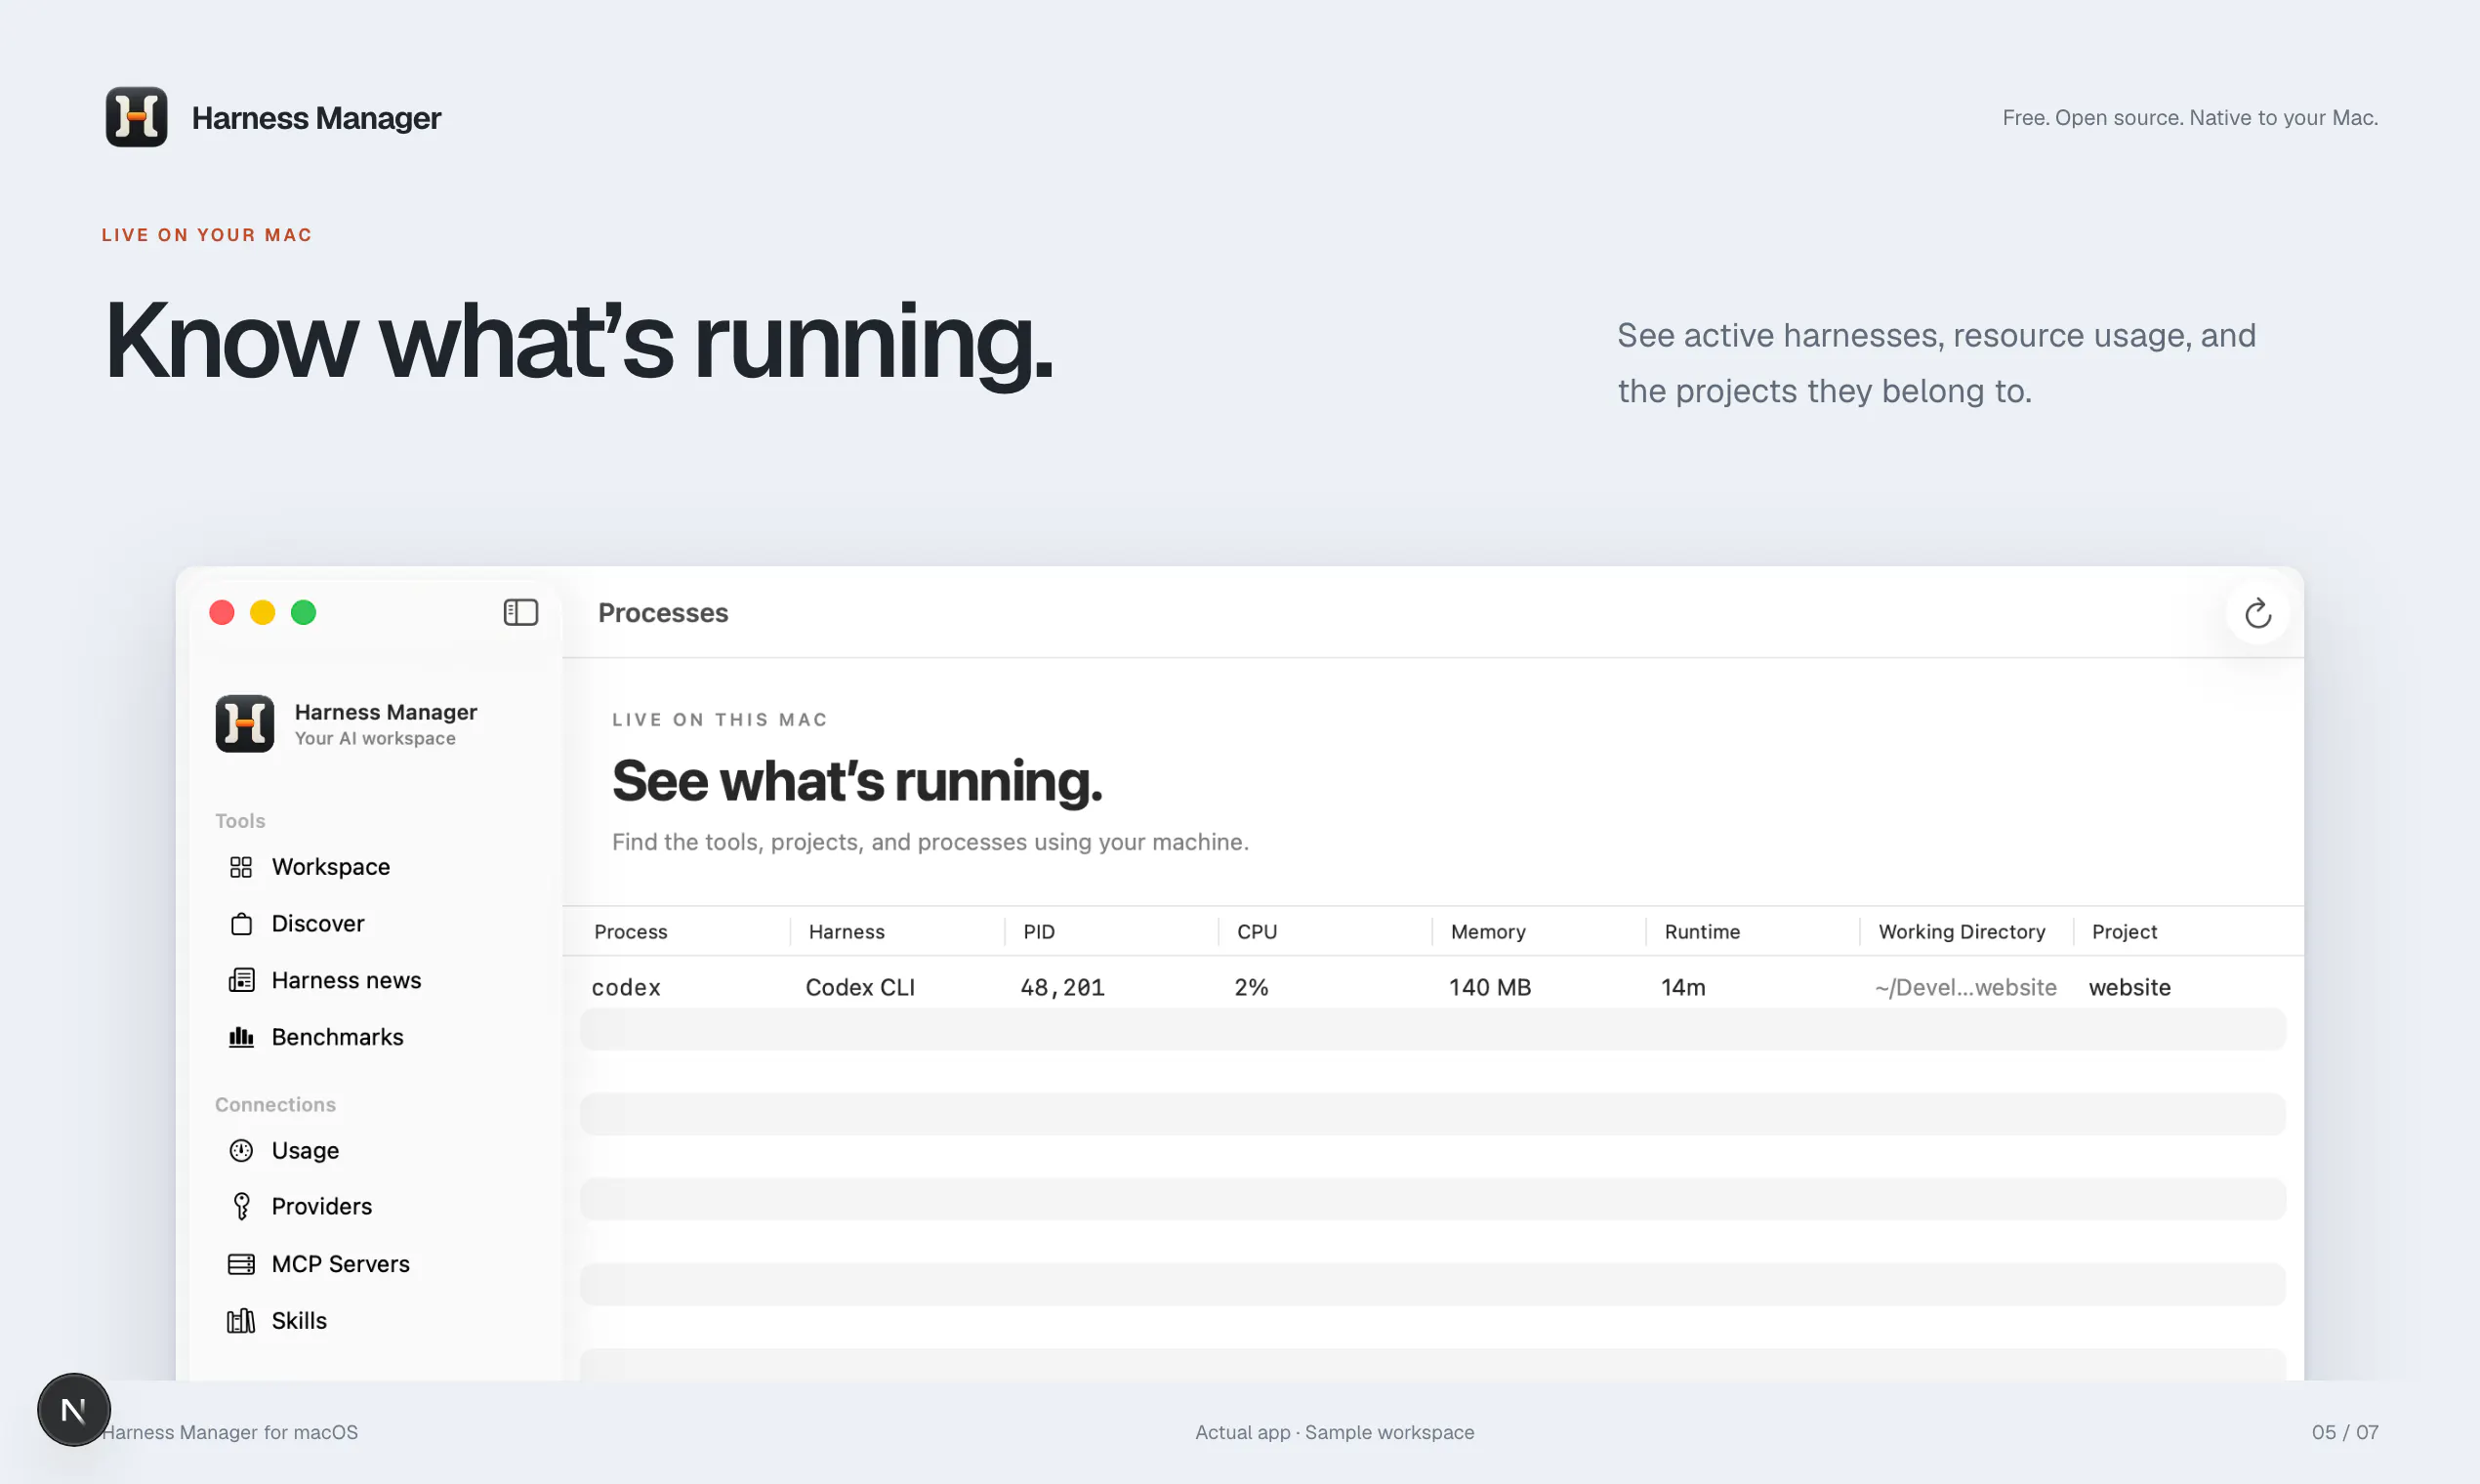This screenshot has width=2480, height=1484.
Task: Click the Benchmarks bar chart icon
Action: pos(241,1037)
